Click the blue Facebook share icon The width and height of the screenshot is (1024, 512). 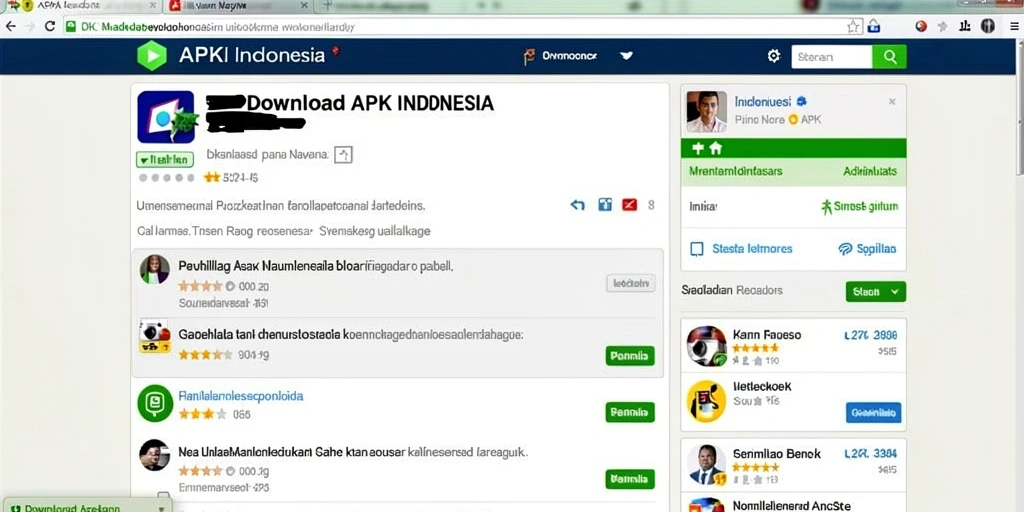coord(605,205)
